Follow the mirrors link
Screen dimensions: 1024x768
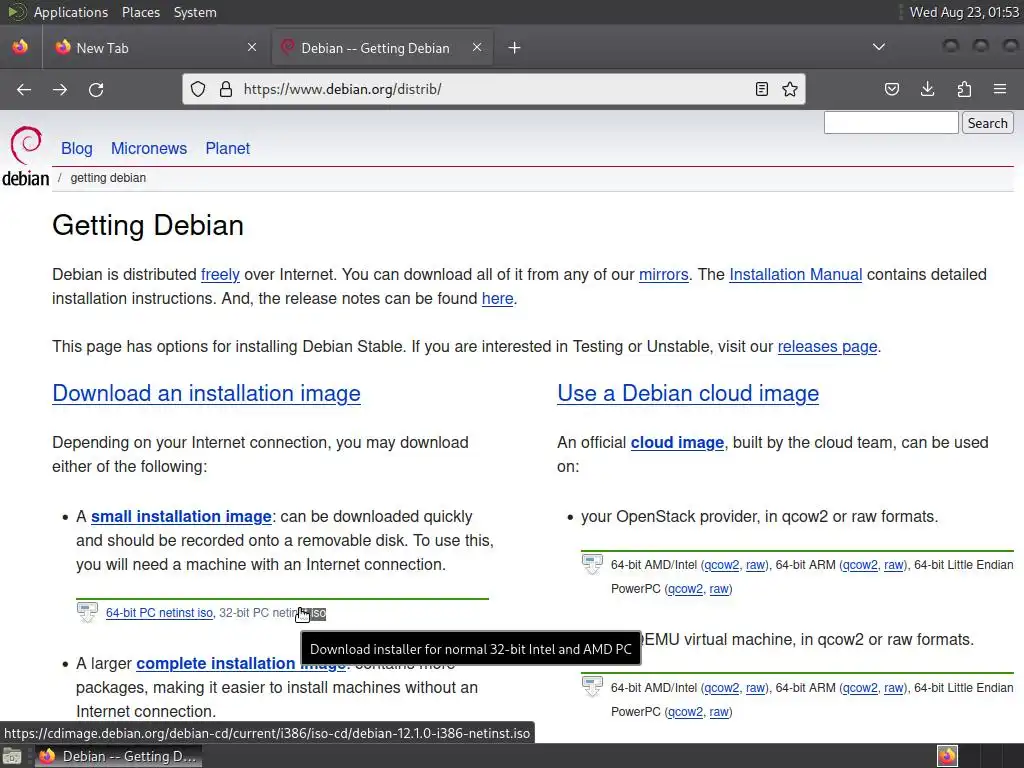664,274
